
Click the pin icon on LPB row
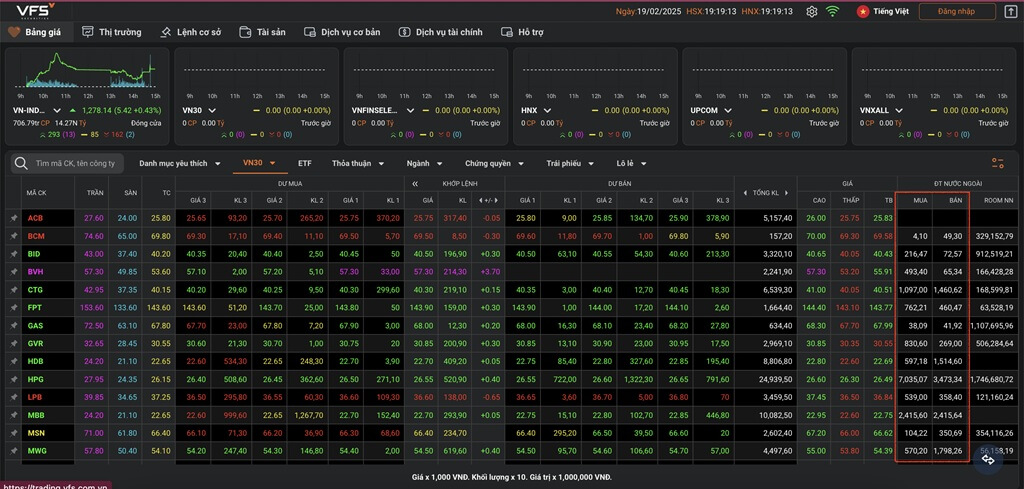[13, 397]
